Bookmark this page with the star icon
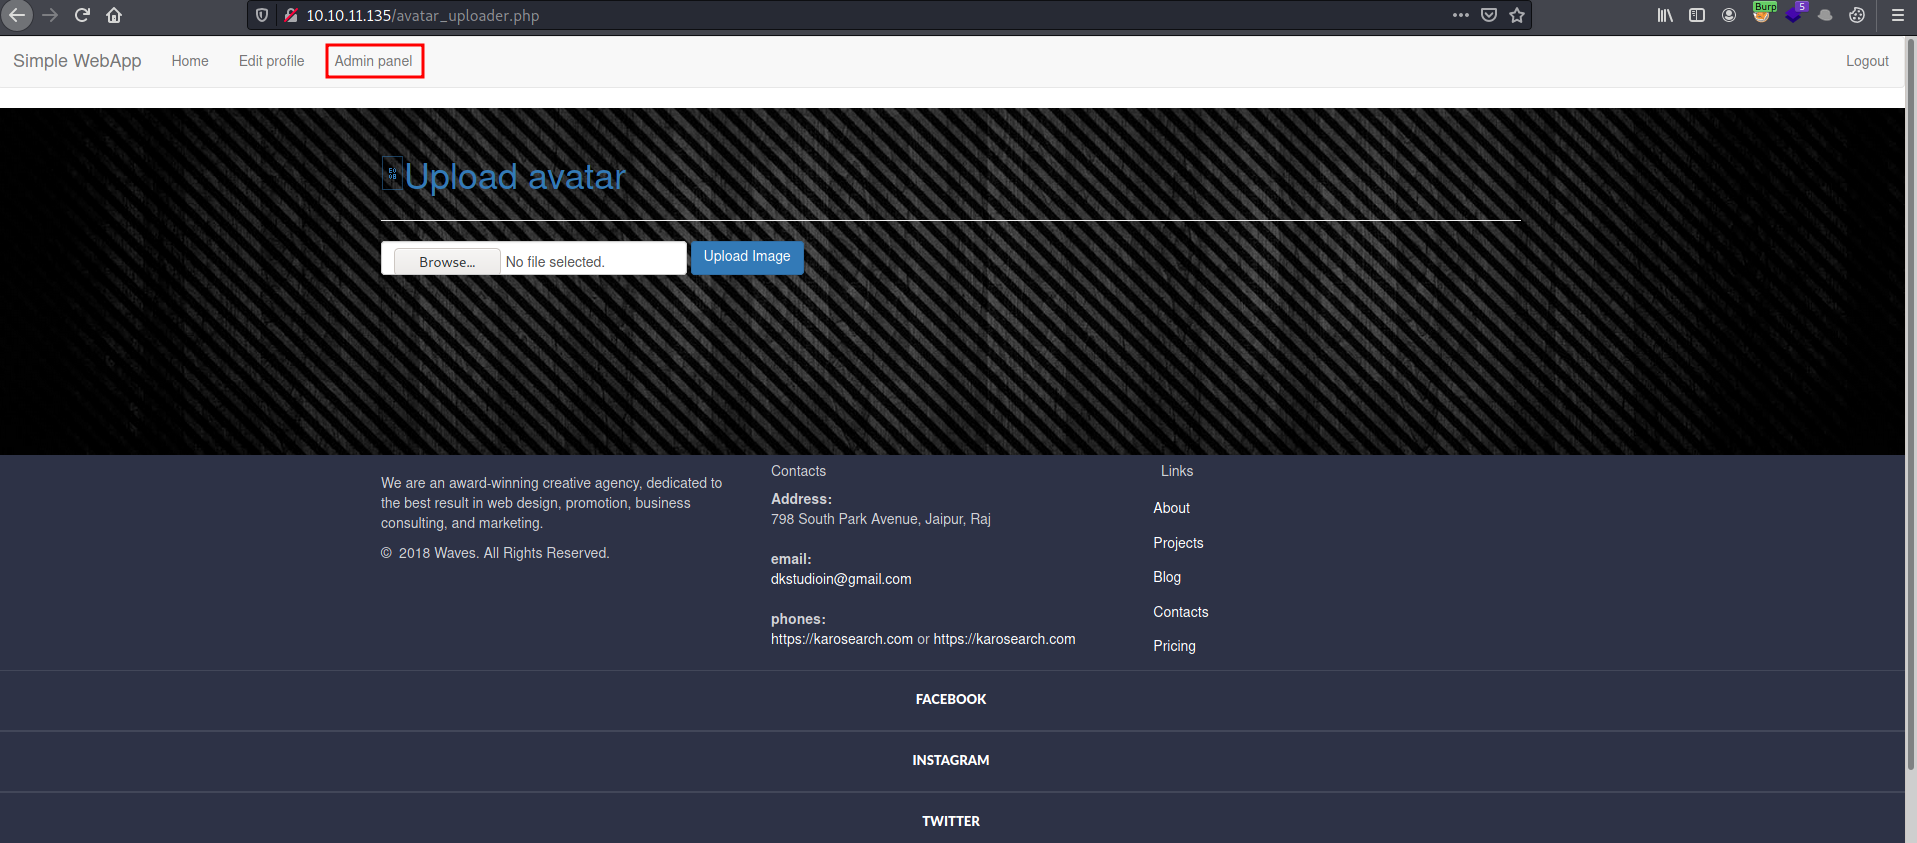 tap(1517, 15)
